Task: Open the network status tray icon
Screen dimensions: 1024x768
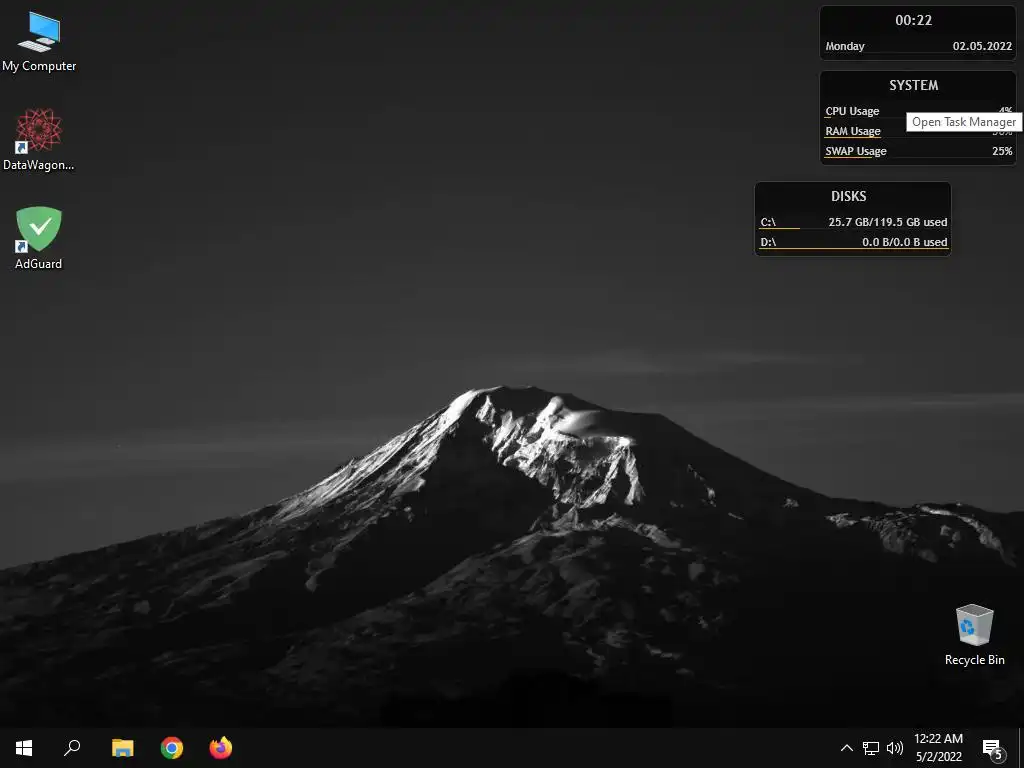Action: click(871, 748)
